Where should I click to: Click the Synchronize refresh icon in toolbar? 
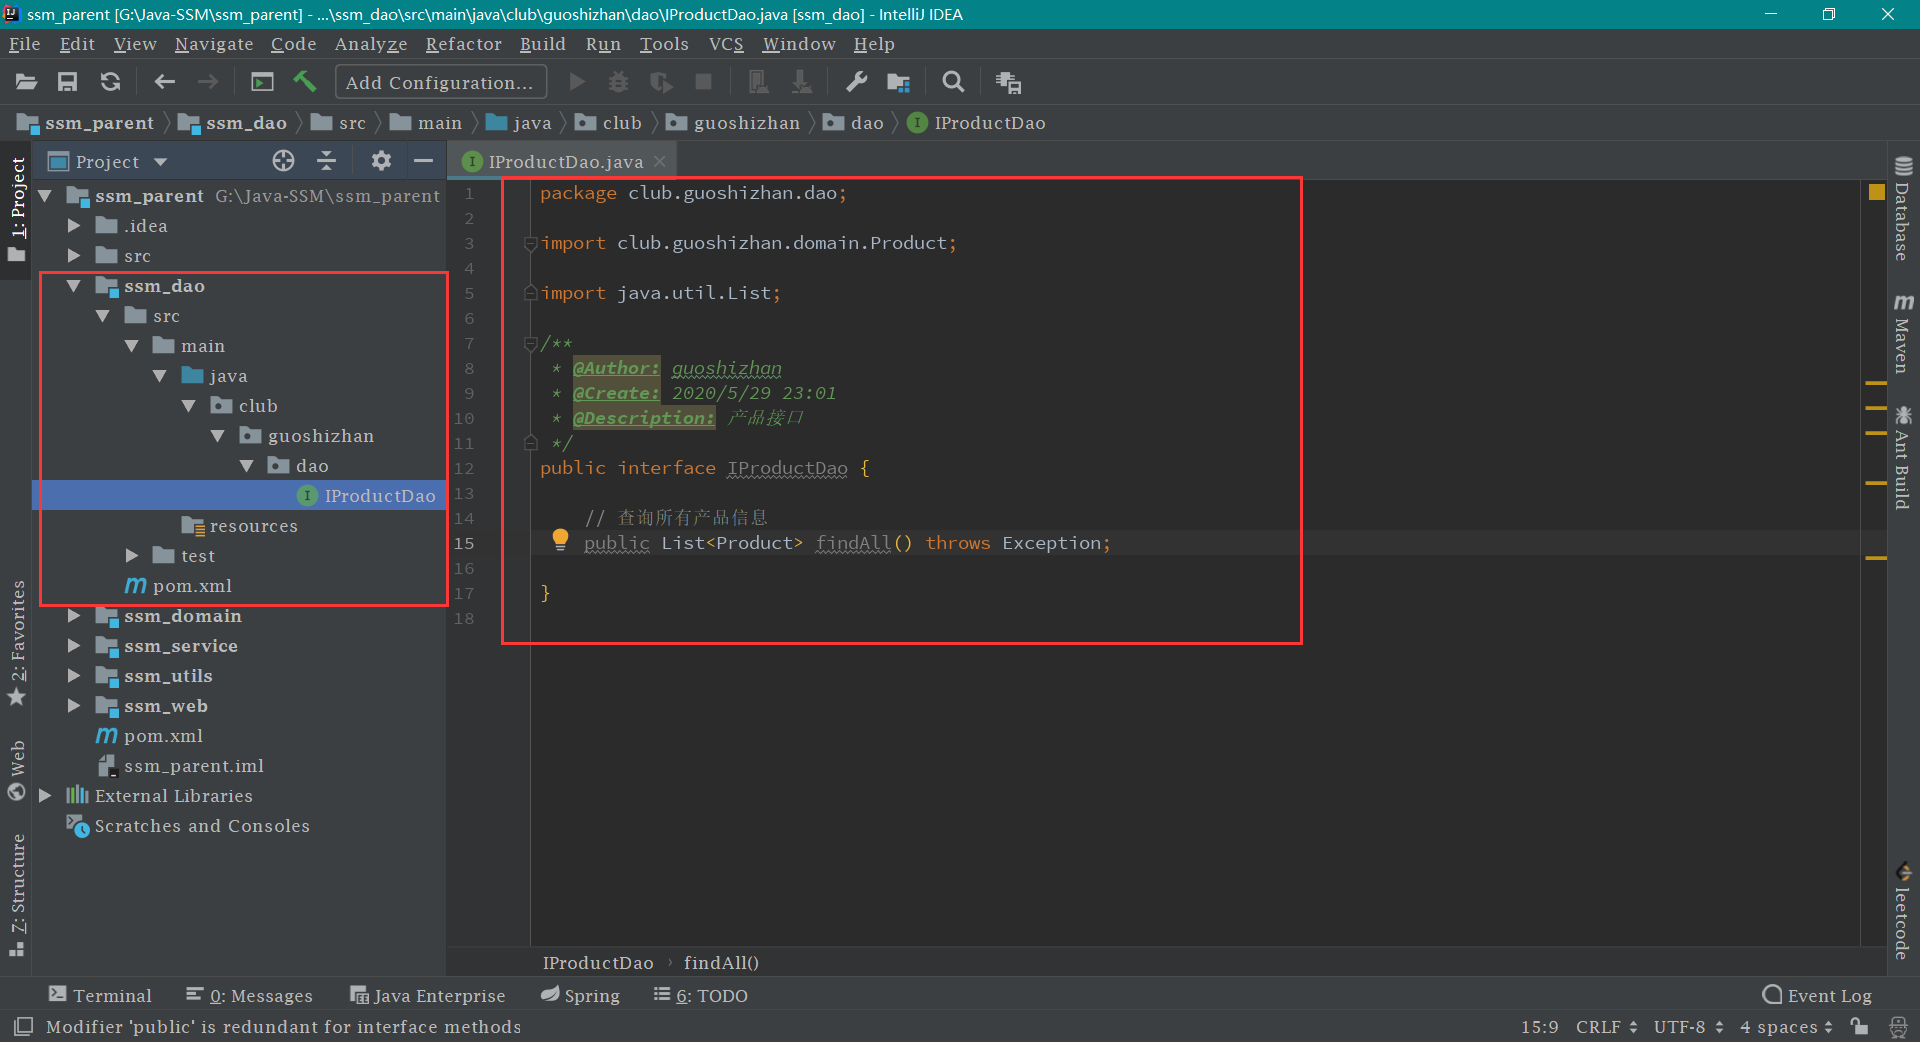110,82
